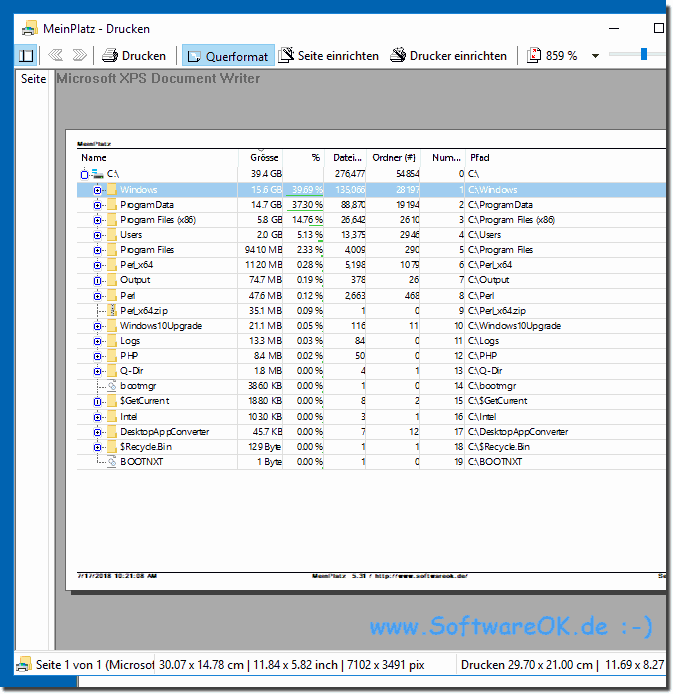673x694 pixels.
Task: Click the $Recycle.Bin folder icon
Action: pyautogui.click(x=112, y=447)
